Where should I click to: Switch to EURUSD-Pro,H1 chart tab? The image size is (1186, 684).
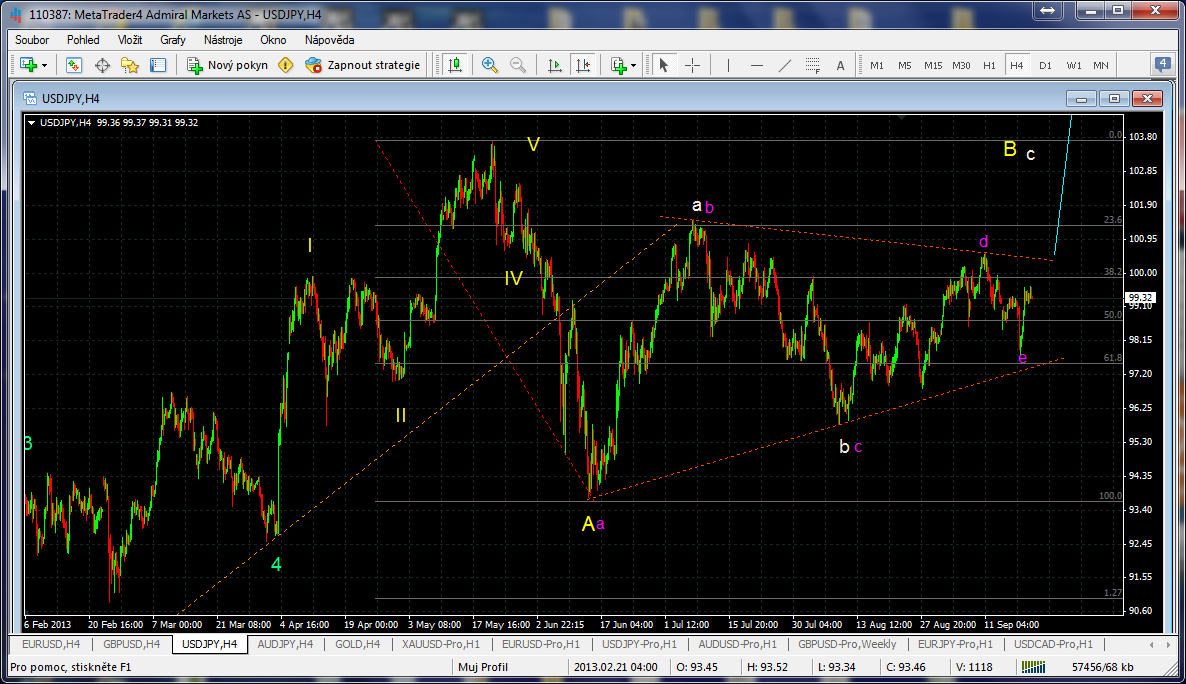coord(541,644)
